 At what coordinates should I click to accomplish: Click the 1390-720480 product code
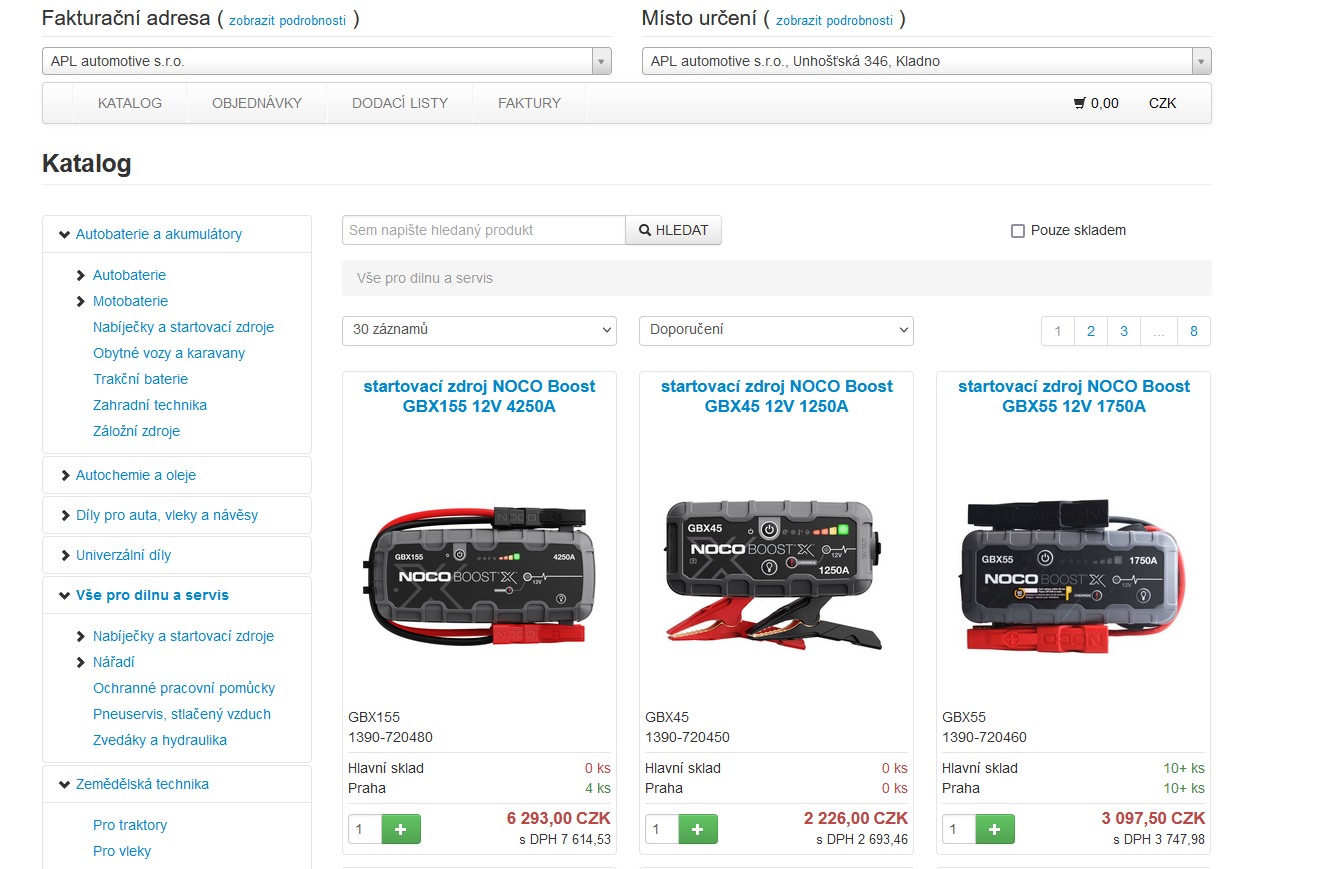pyautogui.click(x=391, y=737)
